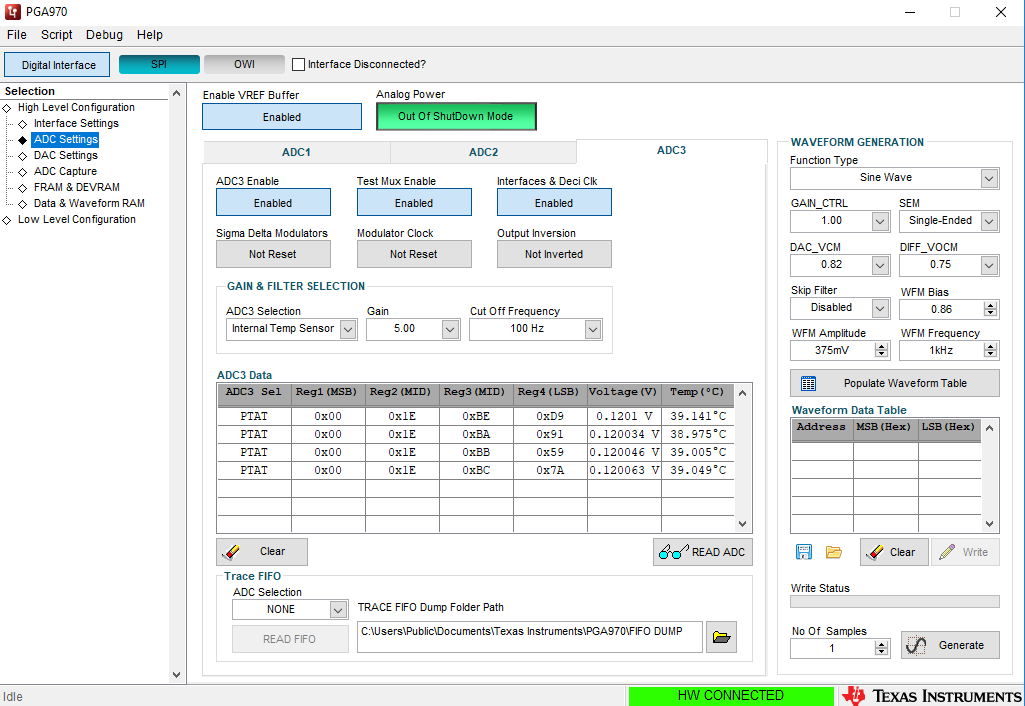Click selection panel scroll down arrow
The width and height of the screenshot is (1025, 706).
[x=176, y=675]
